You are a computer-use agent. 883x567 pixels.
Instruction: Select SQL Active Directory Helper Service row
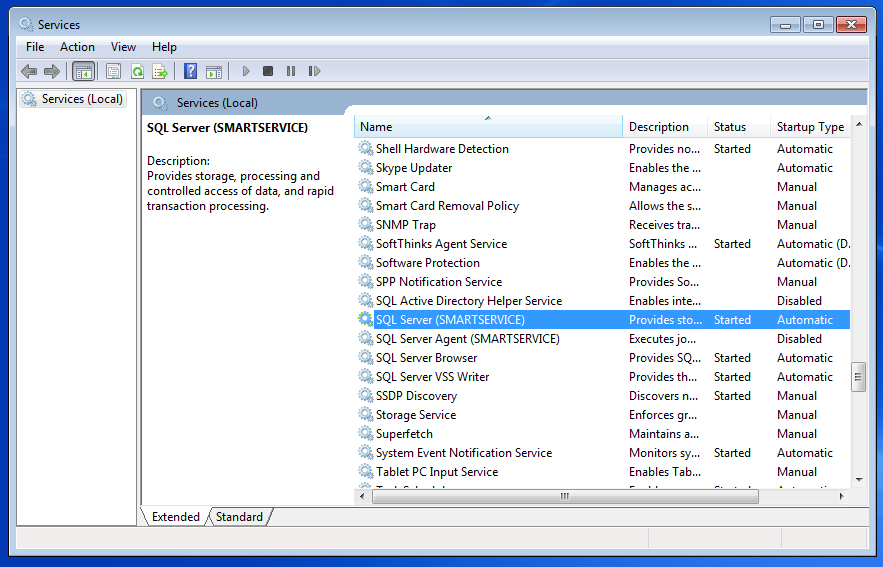pyautogui.click(x=603, y=301)
